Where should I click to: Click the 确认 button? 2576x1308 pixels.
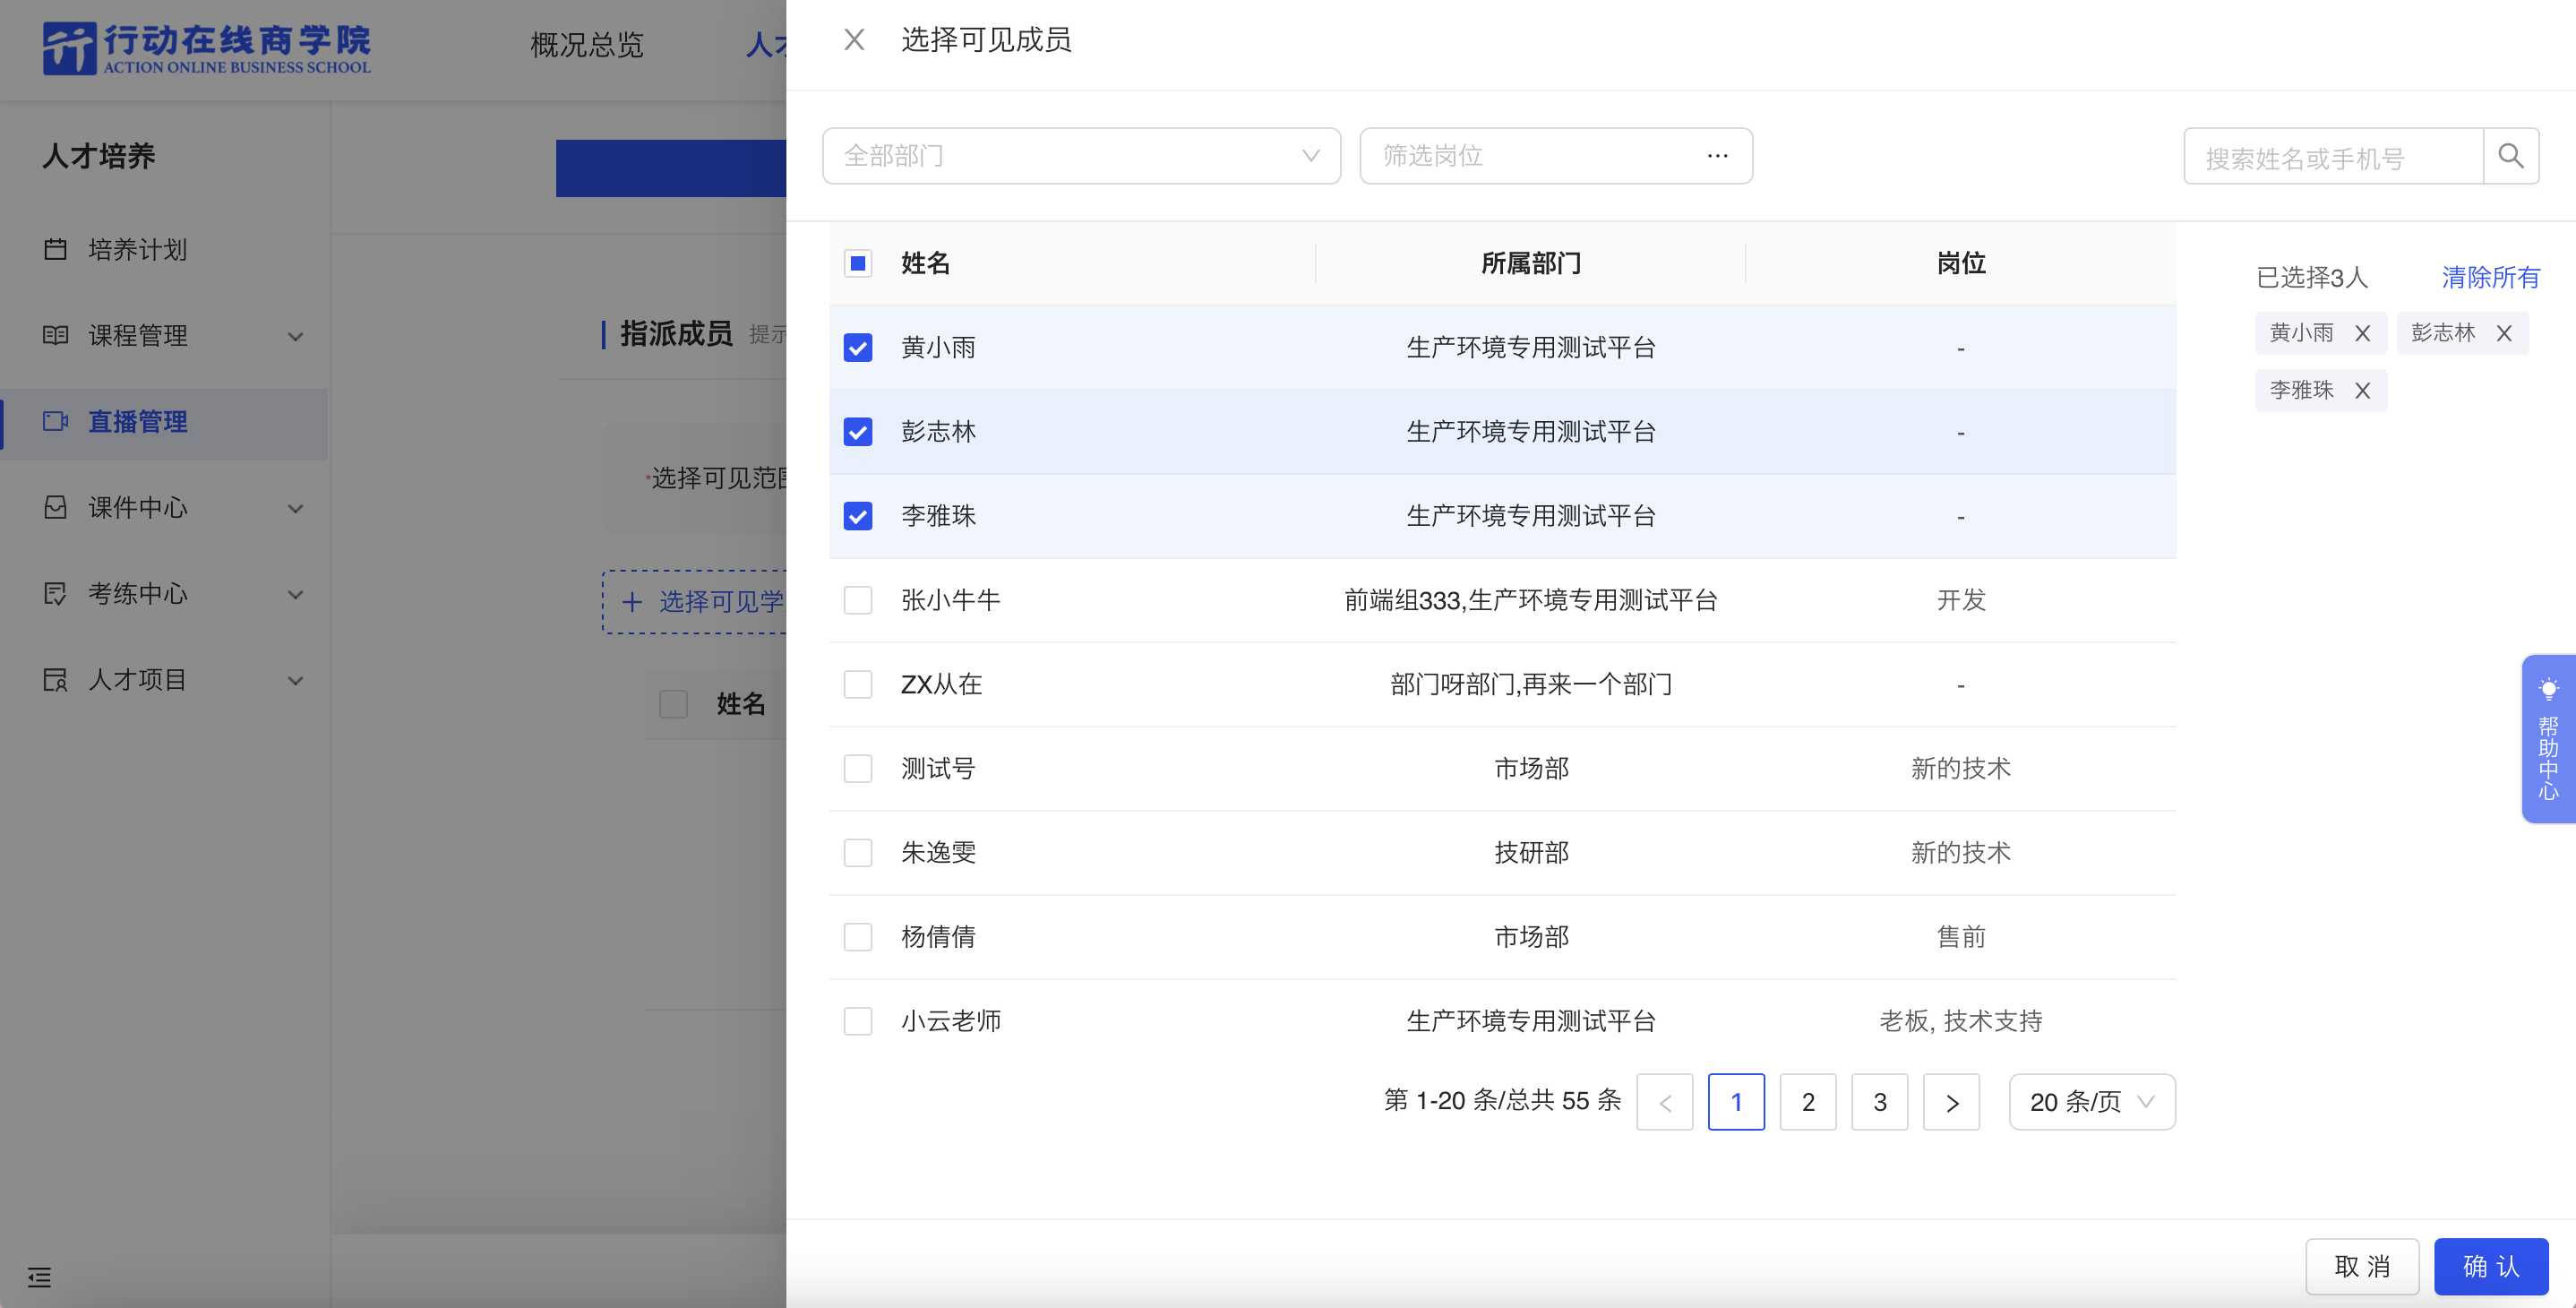pyautogui.click(x=2490, y=1266)
